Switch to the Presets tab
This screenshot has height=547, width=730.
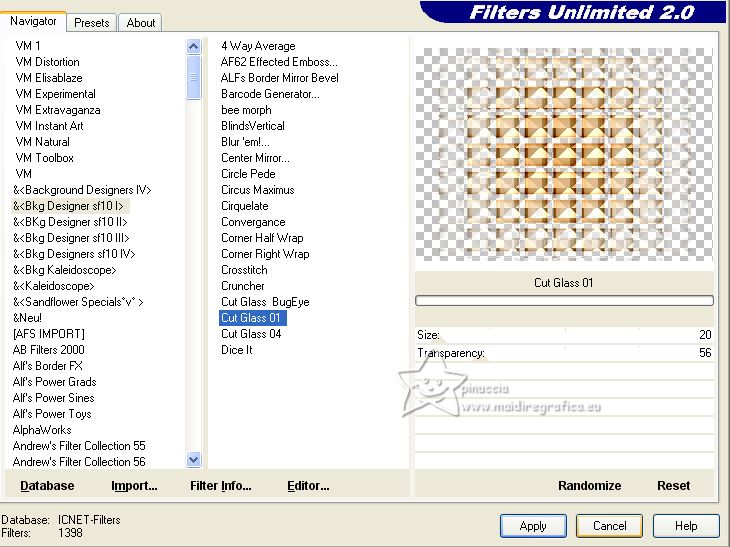tap(91, 22)
